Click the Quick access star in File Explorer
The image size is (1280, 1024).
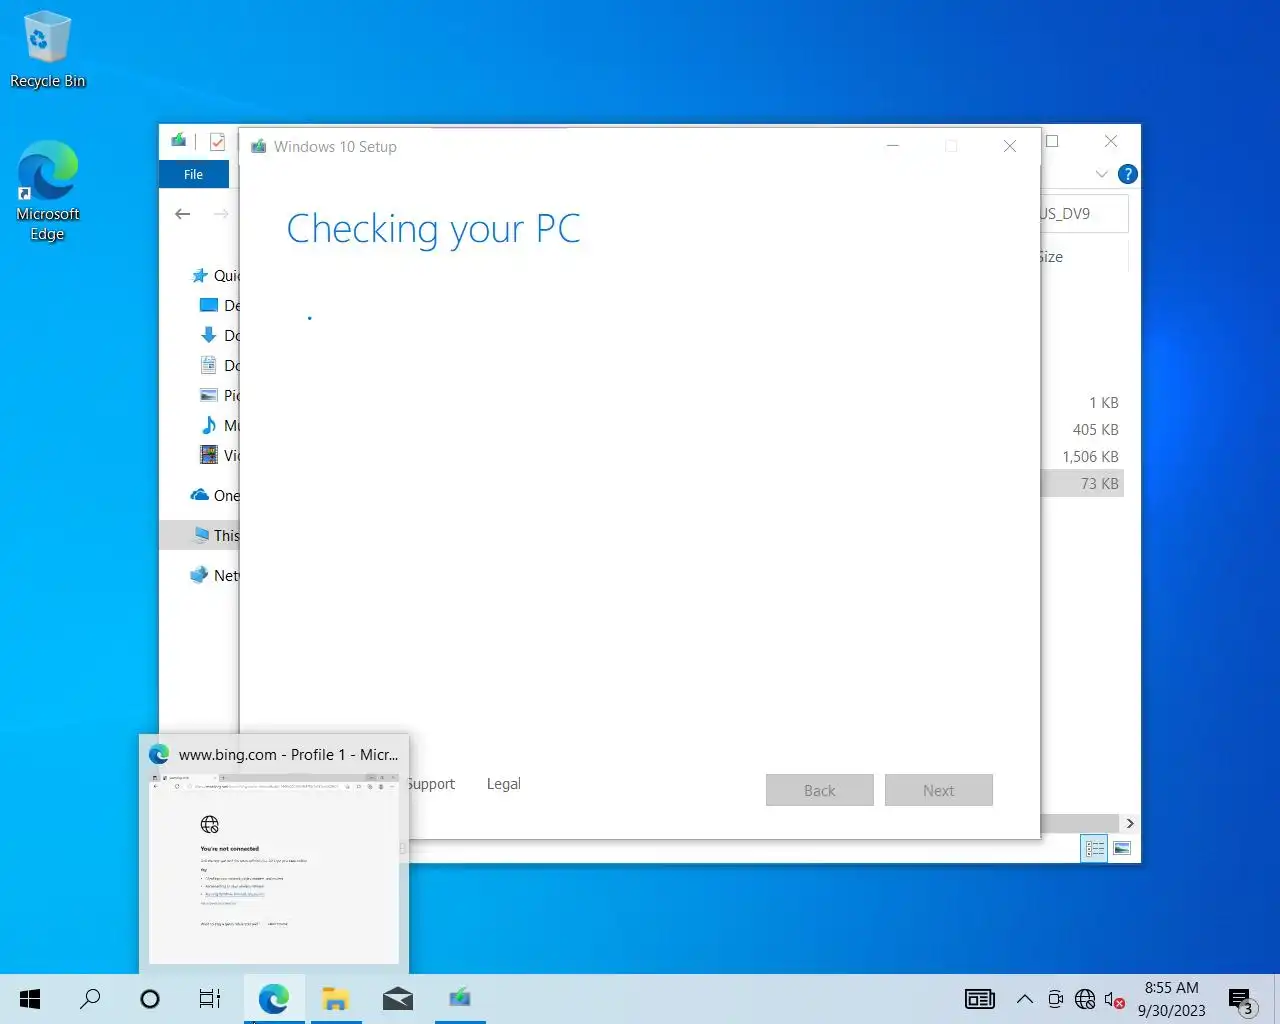point(199,276)
